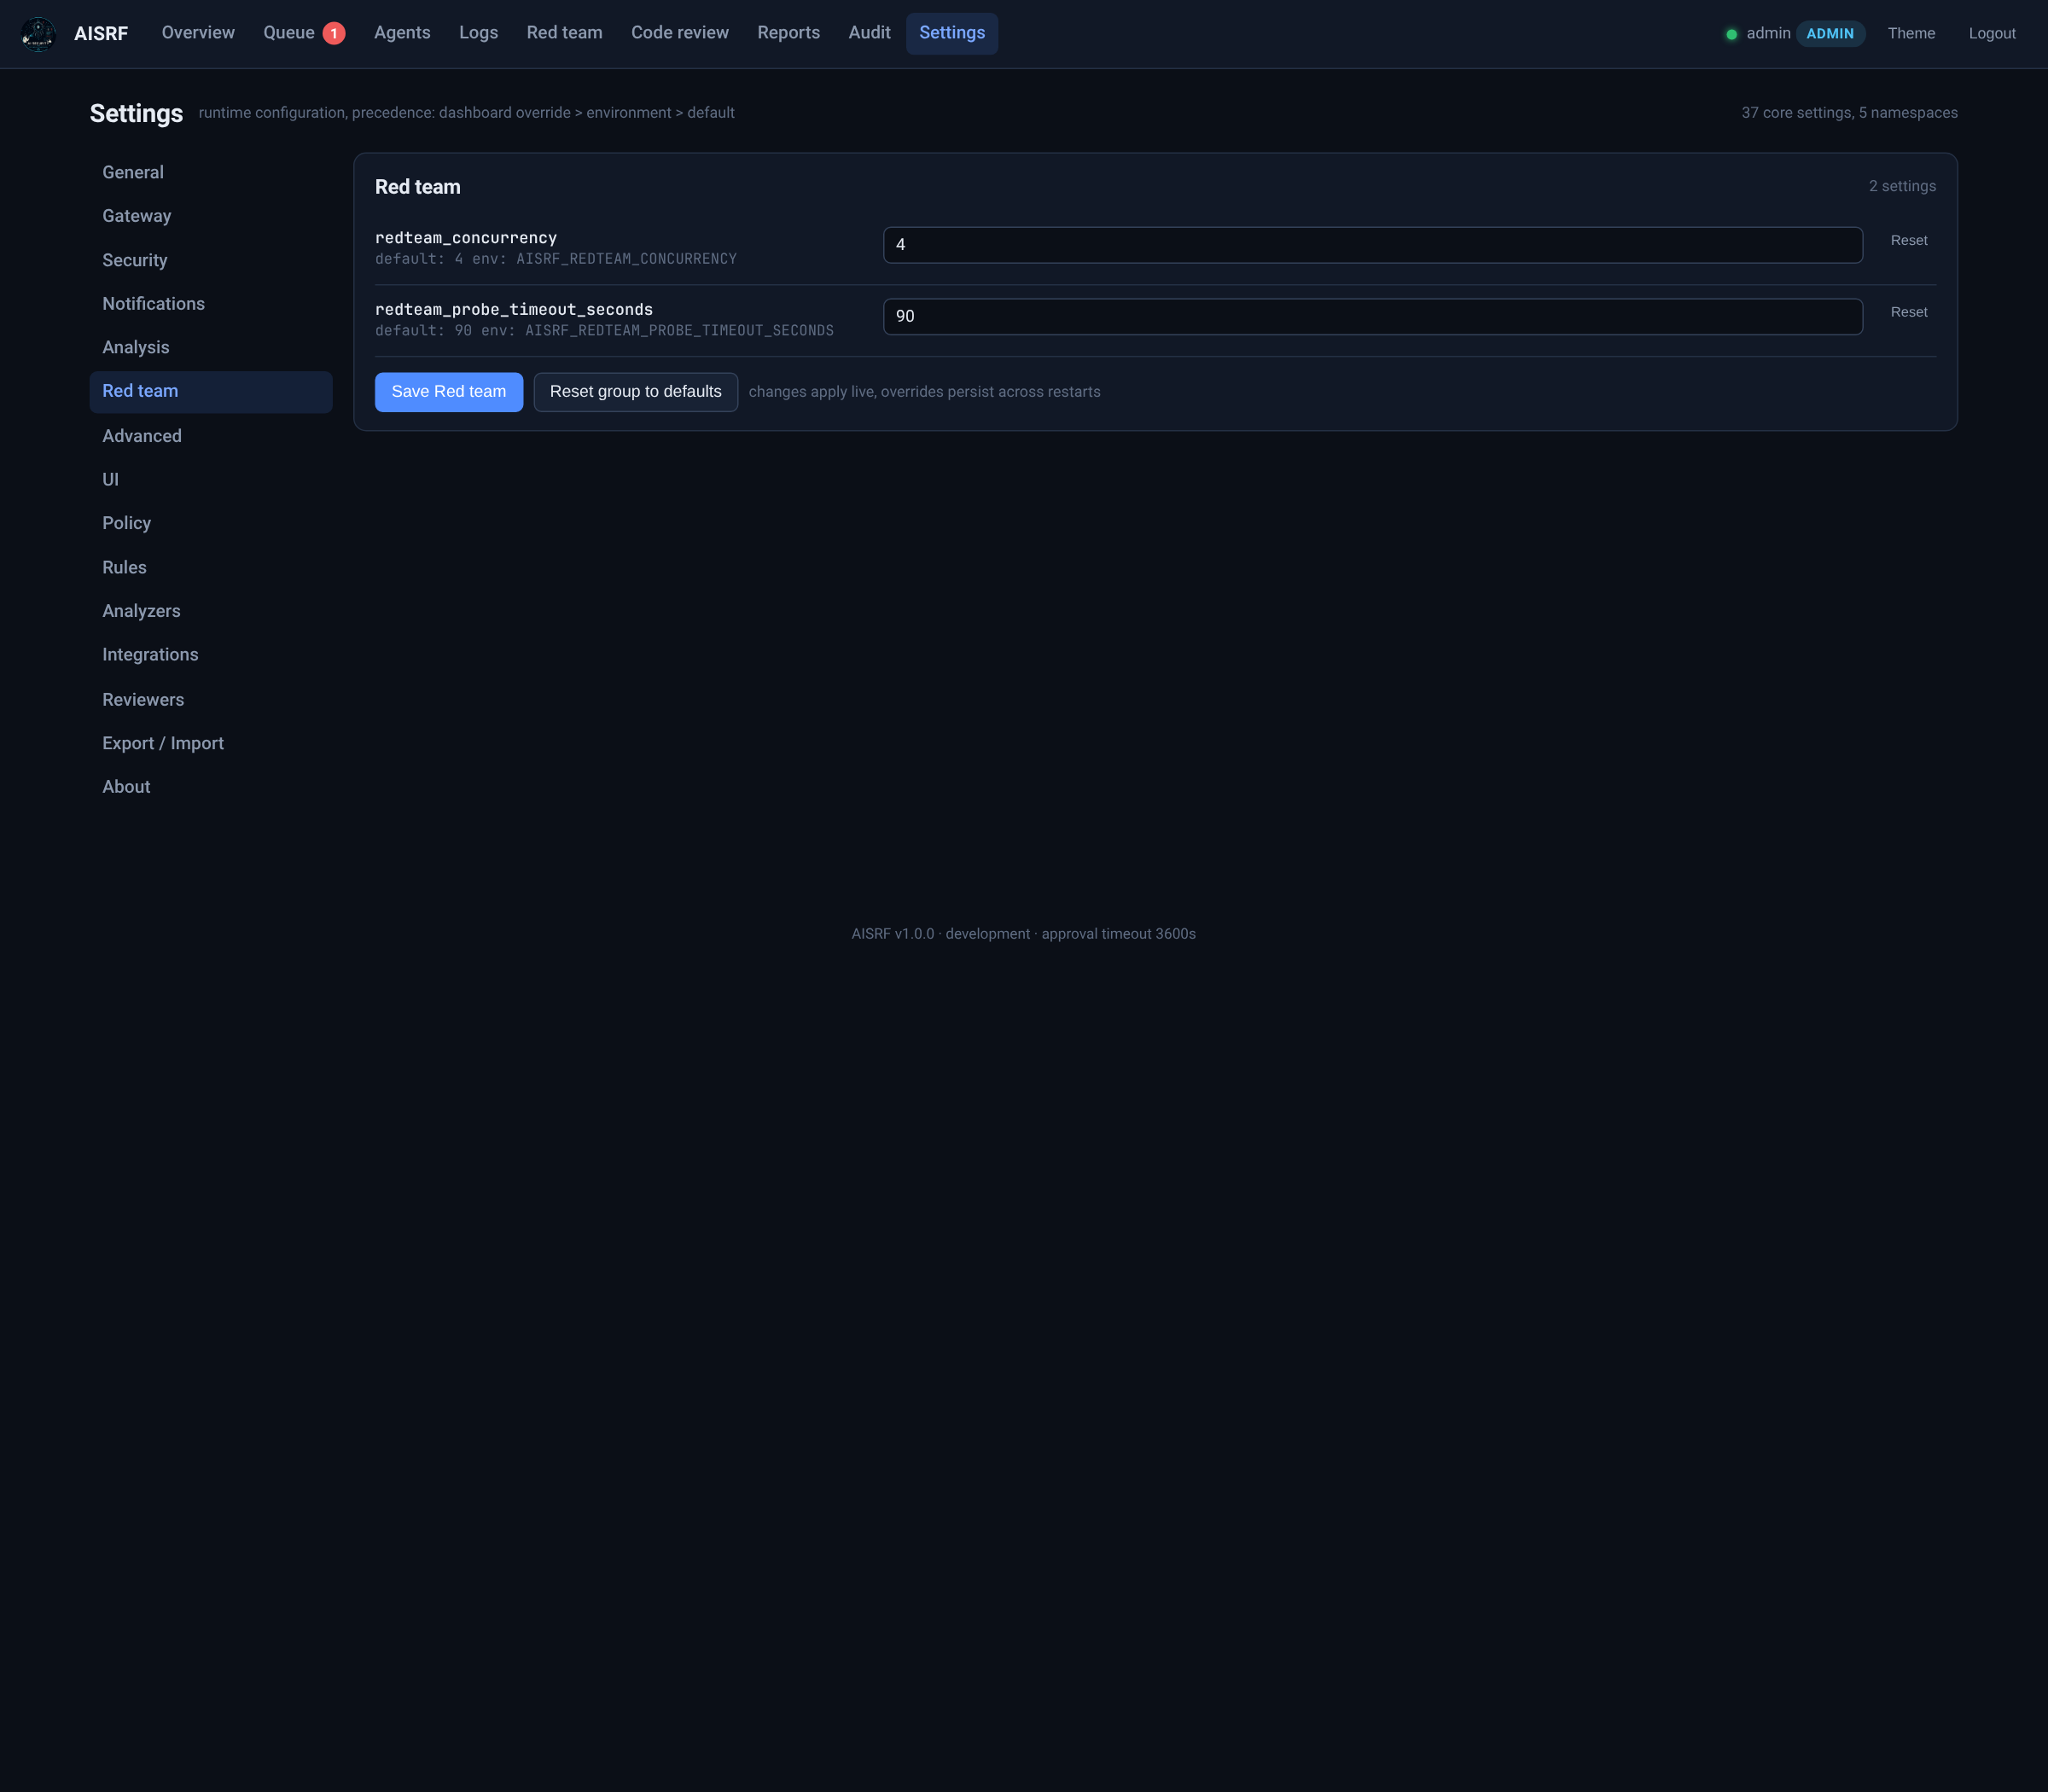This screenshot has height=1792, width=2048.
Task: Open Rules settings group
Action: [211, 568]
